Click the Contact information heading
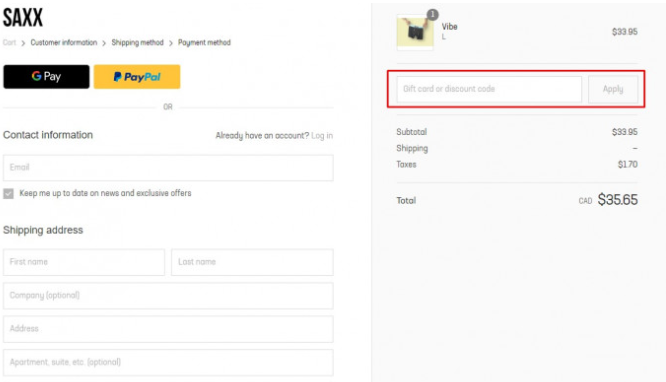The height and width of the screenshot is (382, 666). click(48, 135)
